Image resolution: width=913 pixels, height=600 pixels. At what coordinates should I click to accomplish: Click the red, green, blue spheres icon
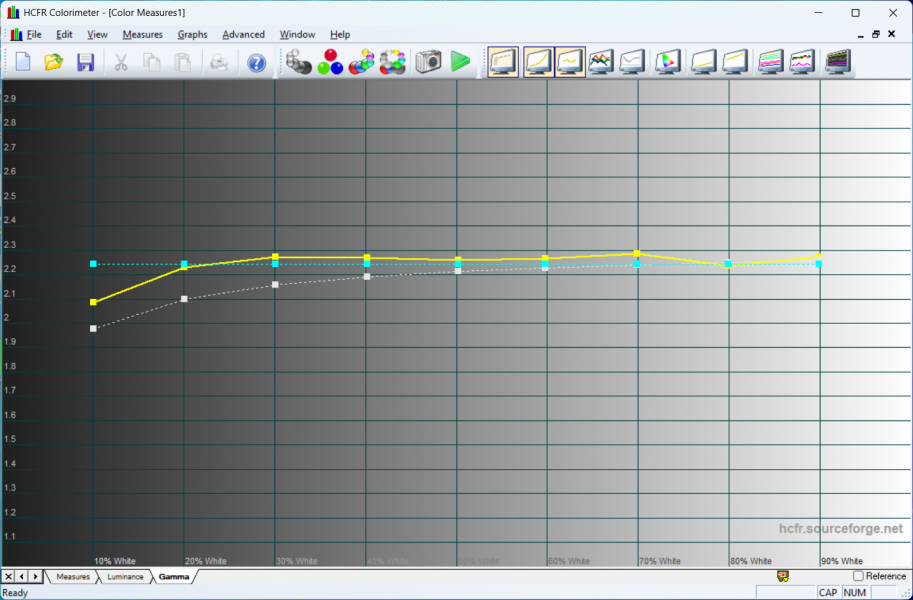330,62
